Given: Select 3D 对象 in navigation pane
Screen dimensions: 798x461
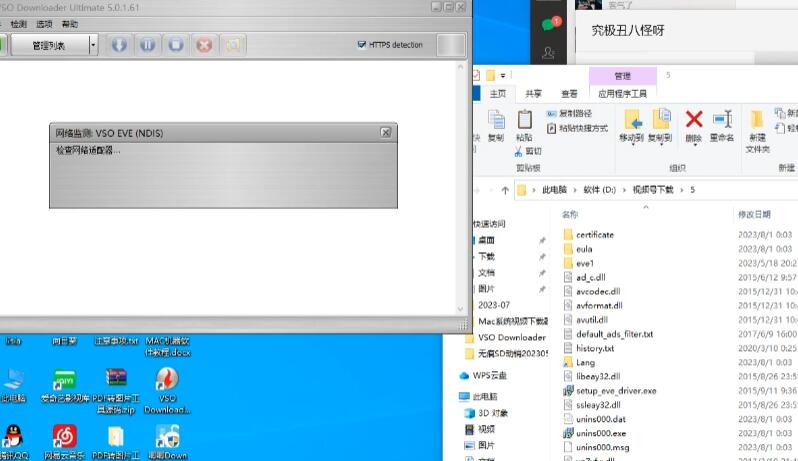Looking at the screenshot, I should [487, 413].
